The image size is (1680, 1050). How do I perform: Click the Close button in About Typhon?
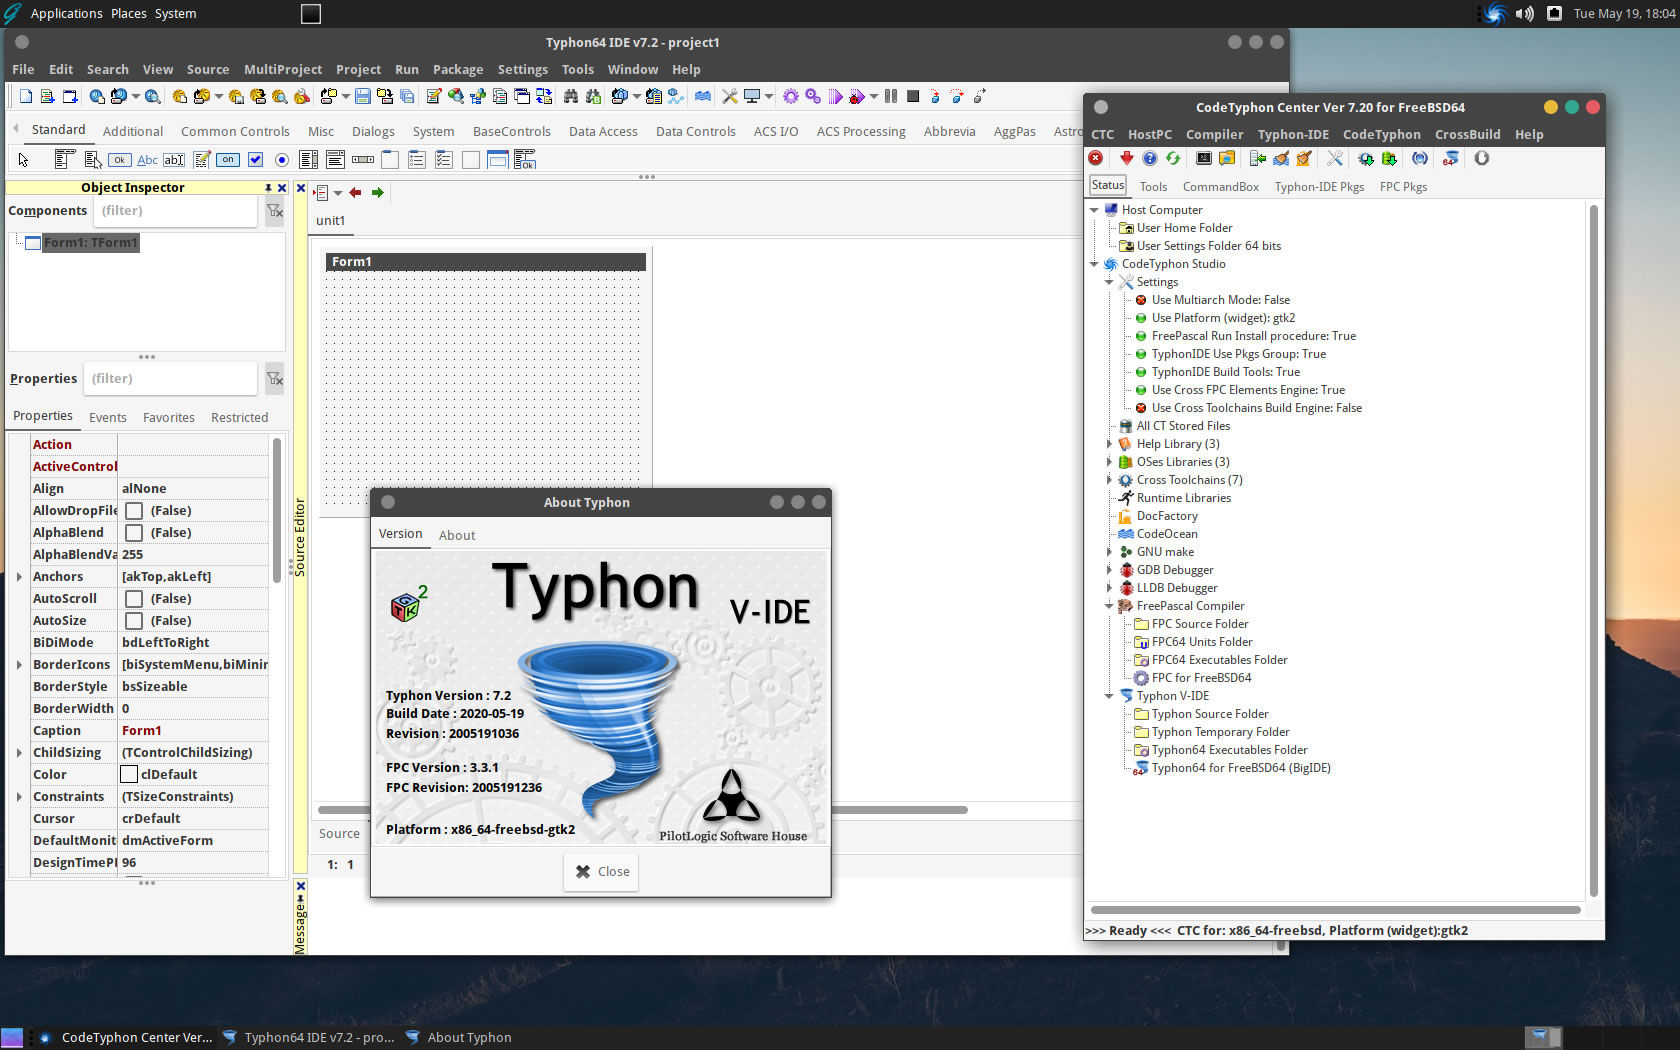point(602,872)
